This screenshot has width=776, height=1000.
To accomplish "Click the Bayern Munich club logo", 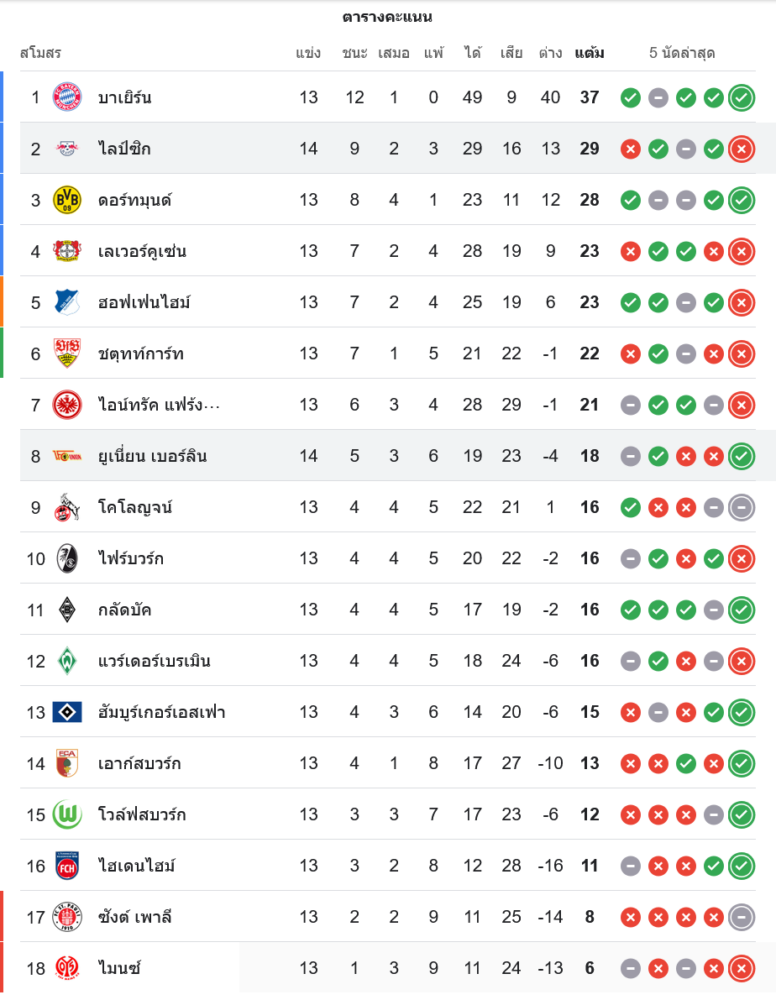I will [x=66, y=97].
